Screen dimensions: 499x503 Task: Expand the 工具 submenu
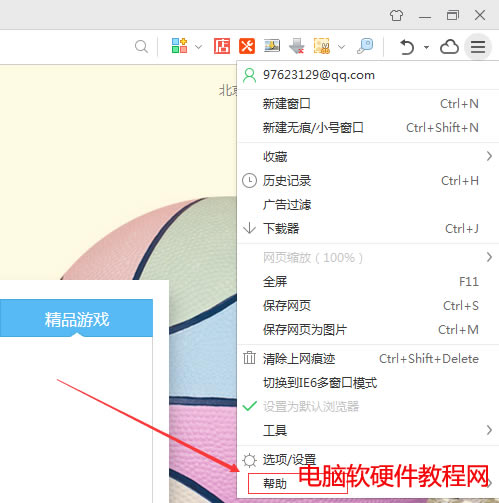click(x=368, y=430)
